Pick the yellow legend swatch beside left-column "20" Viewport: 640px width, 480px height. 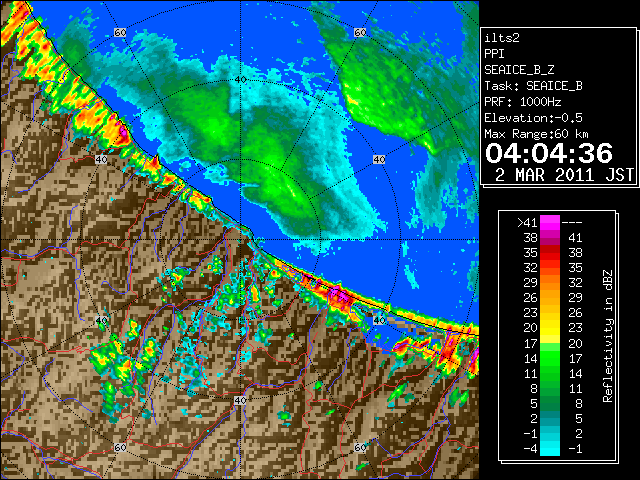550,328
